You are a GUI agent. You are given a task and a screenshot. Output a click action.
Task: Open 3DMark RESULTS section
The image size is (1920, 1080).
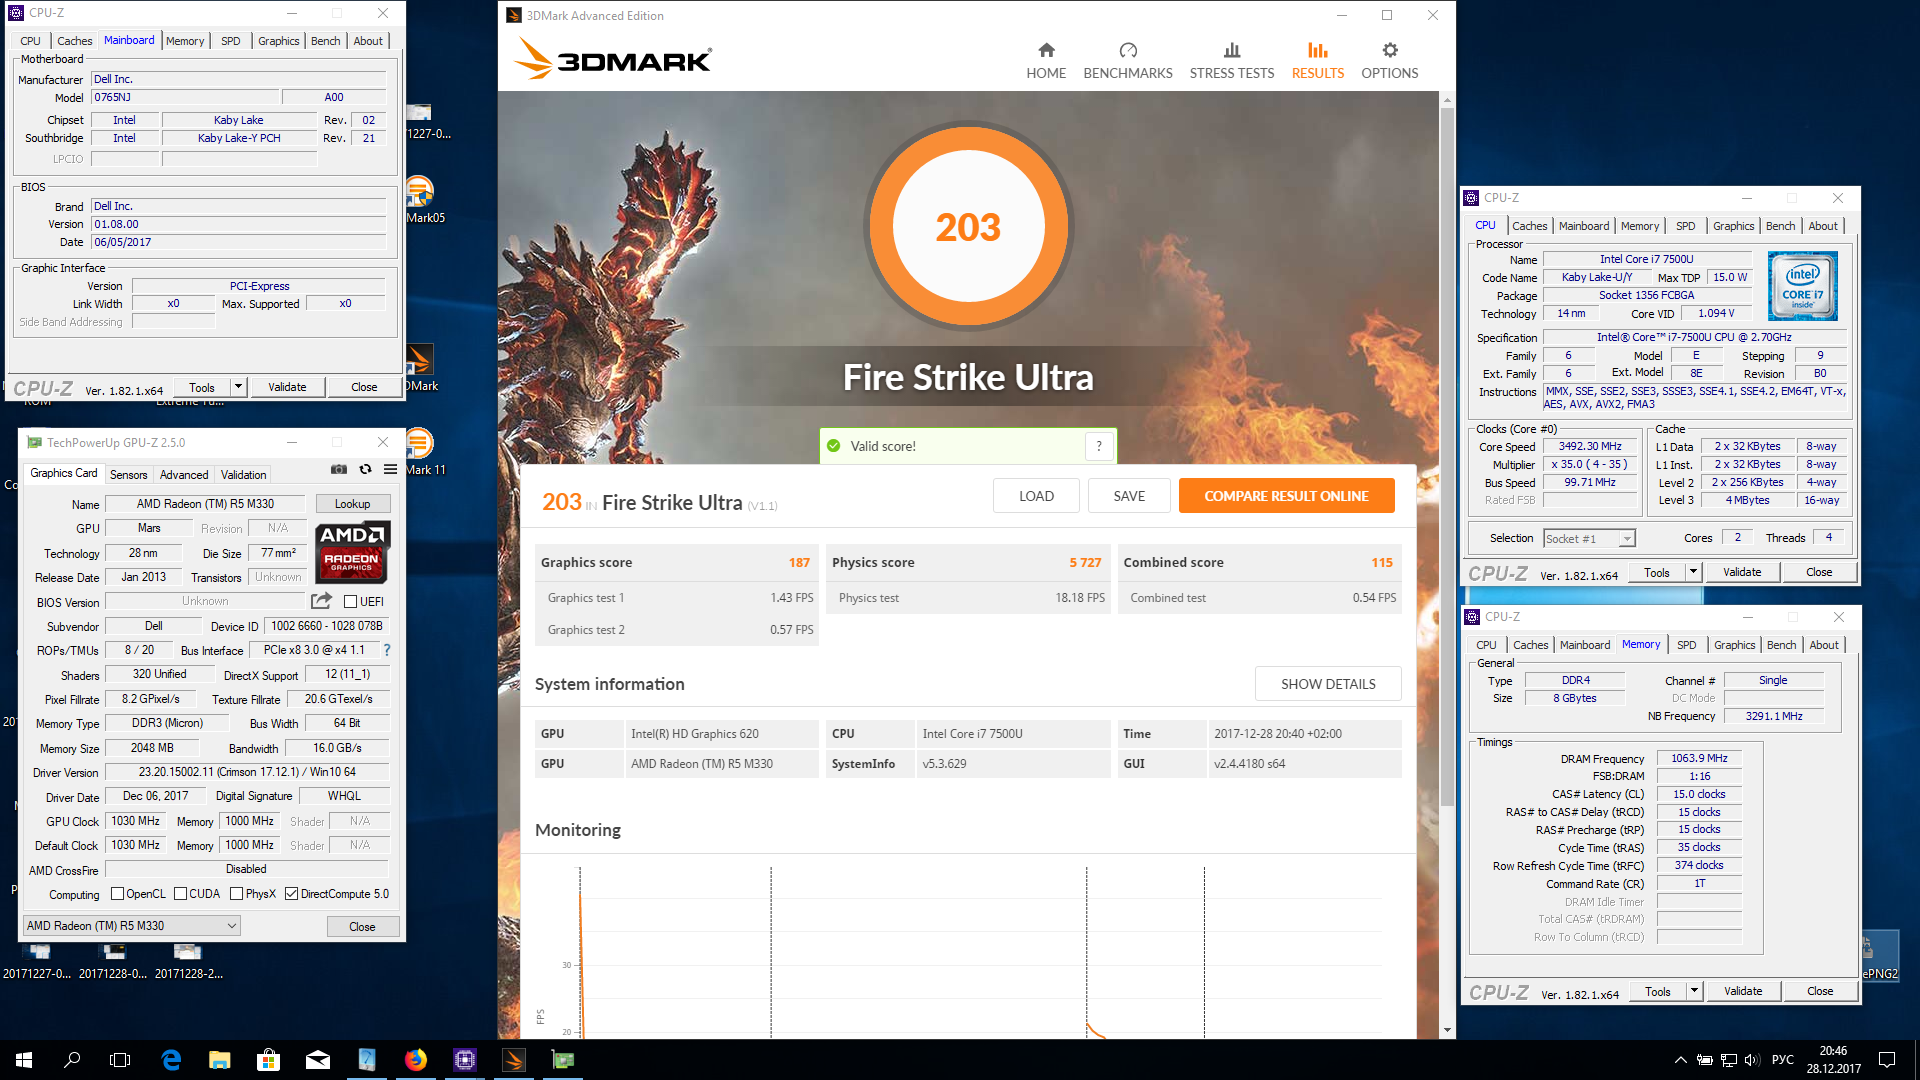(x=1318, y=61)
